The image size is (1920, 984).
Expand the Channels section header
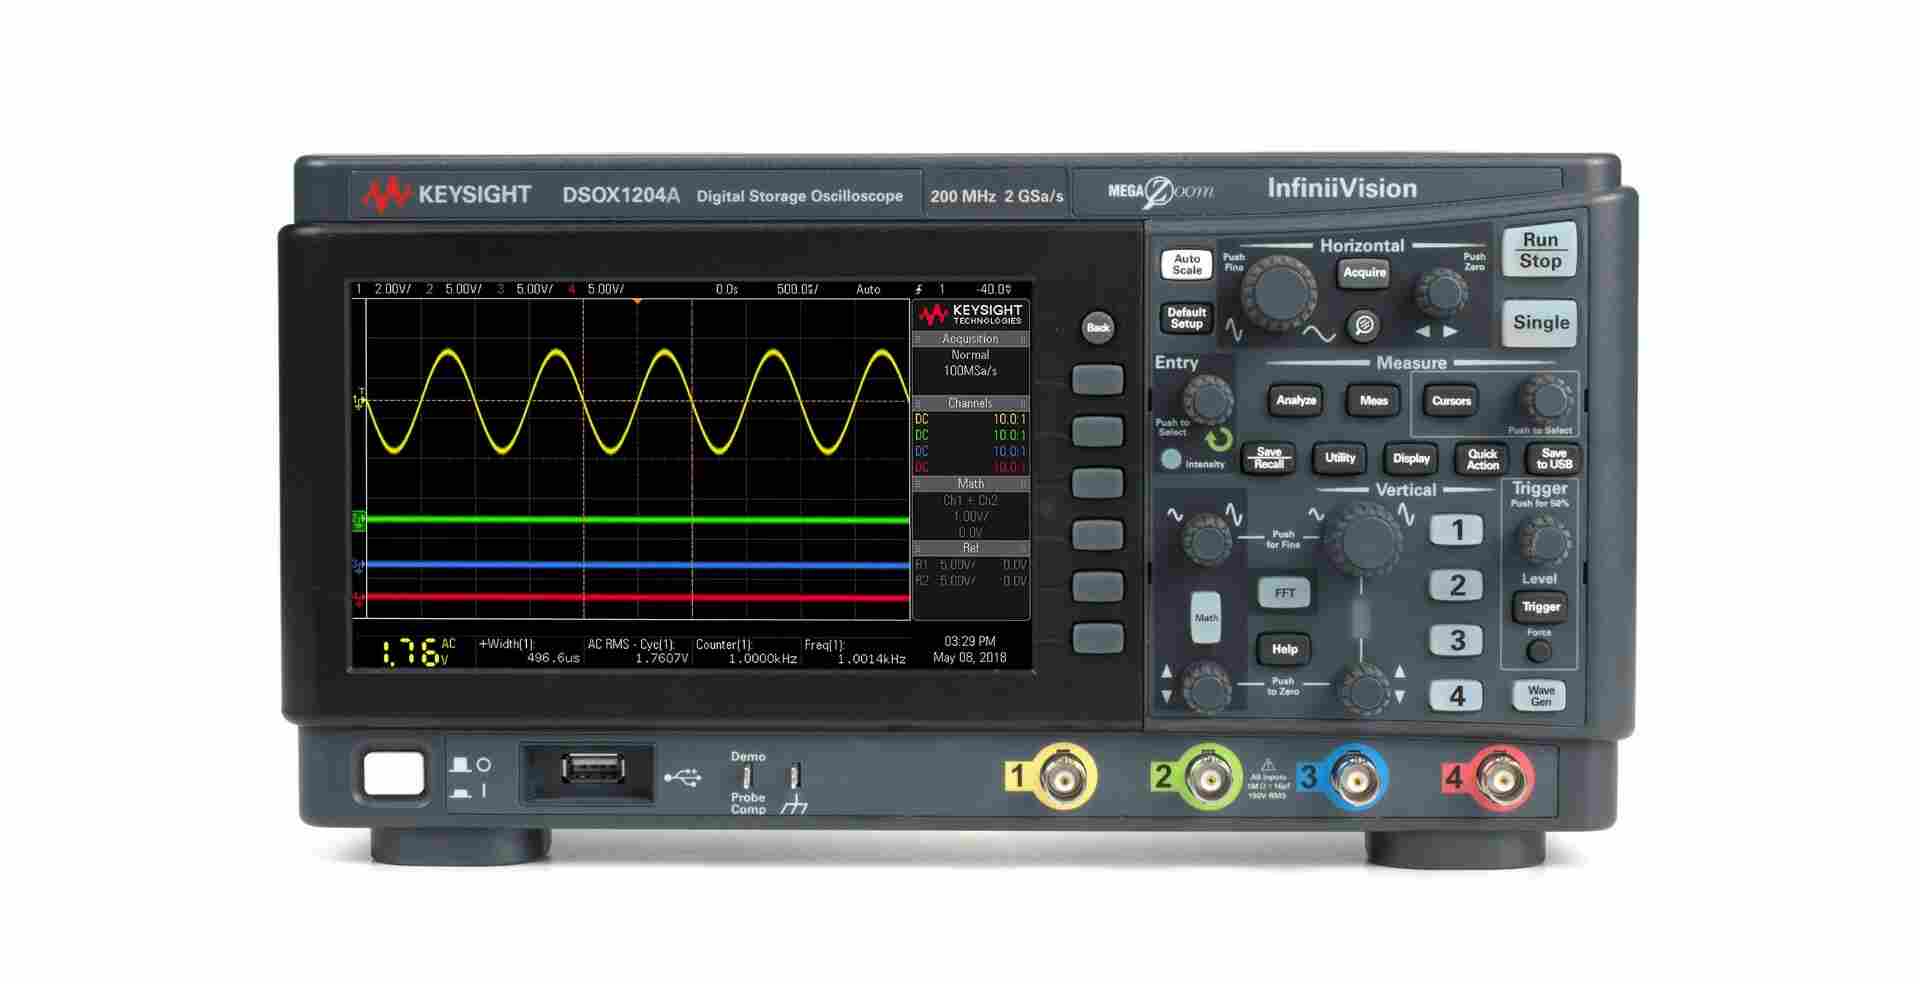point(969,403)
